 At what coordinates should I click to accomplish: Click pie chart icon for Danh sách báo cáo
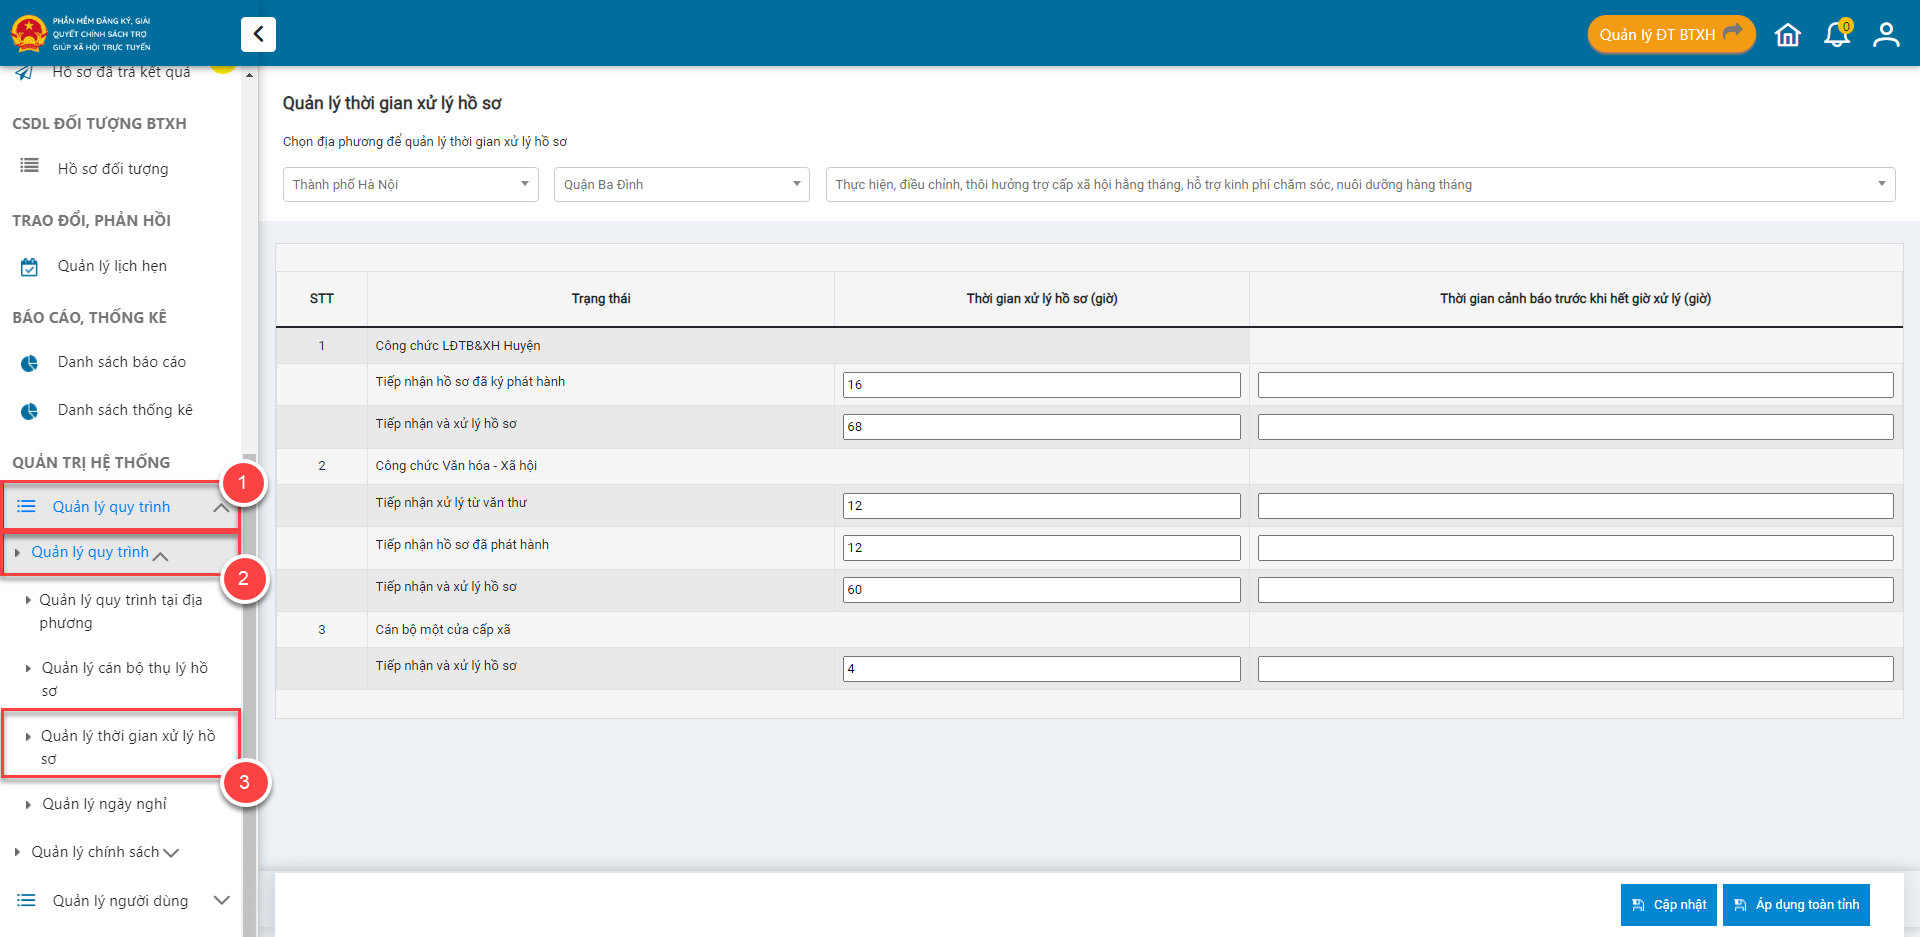(30, 363)
